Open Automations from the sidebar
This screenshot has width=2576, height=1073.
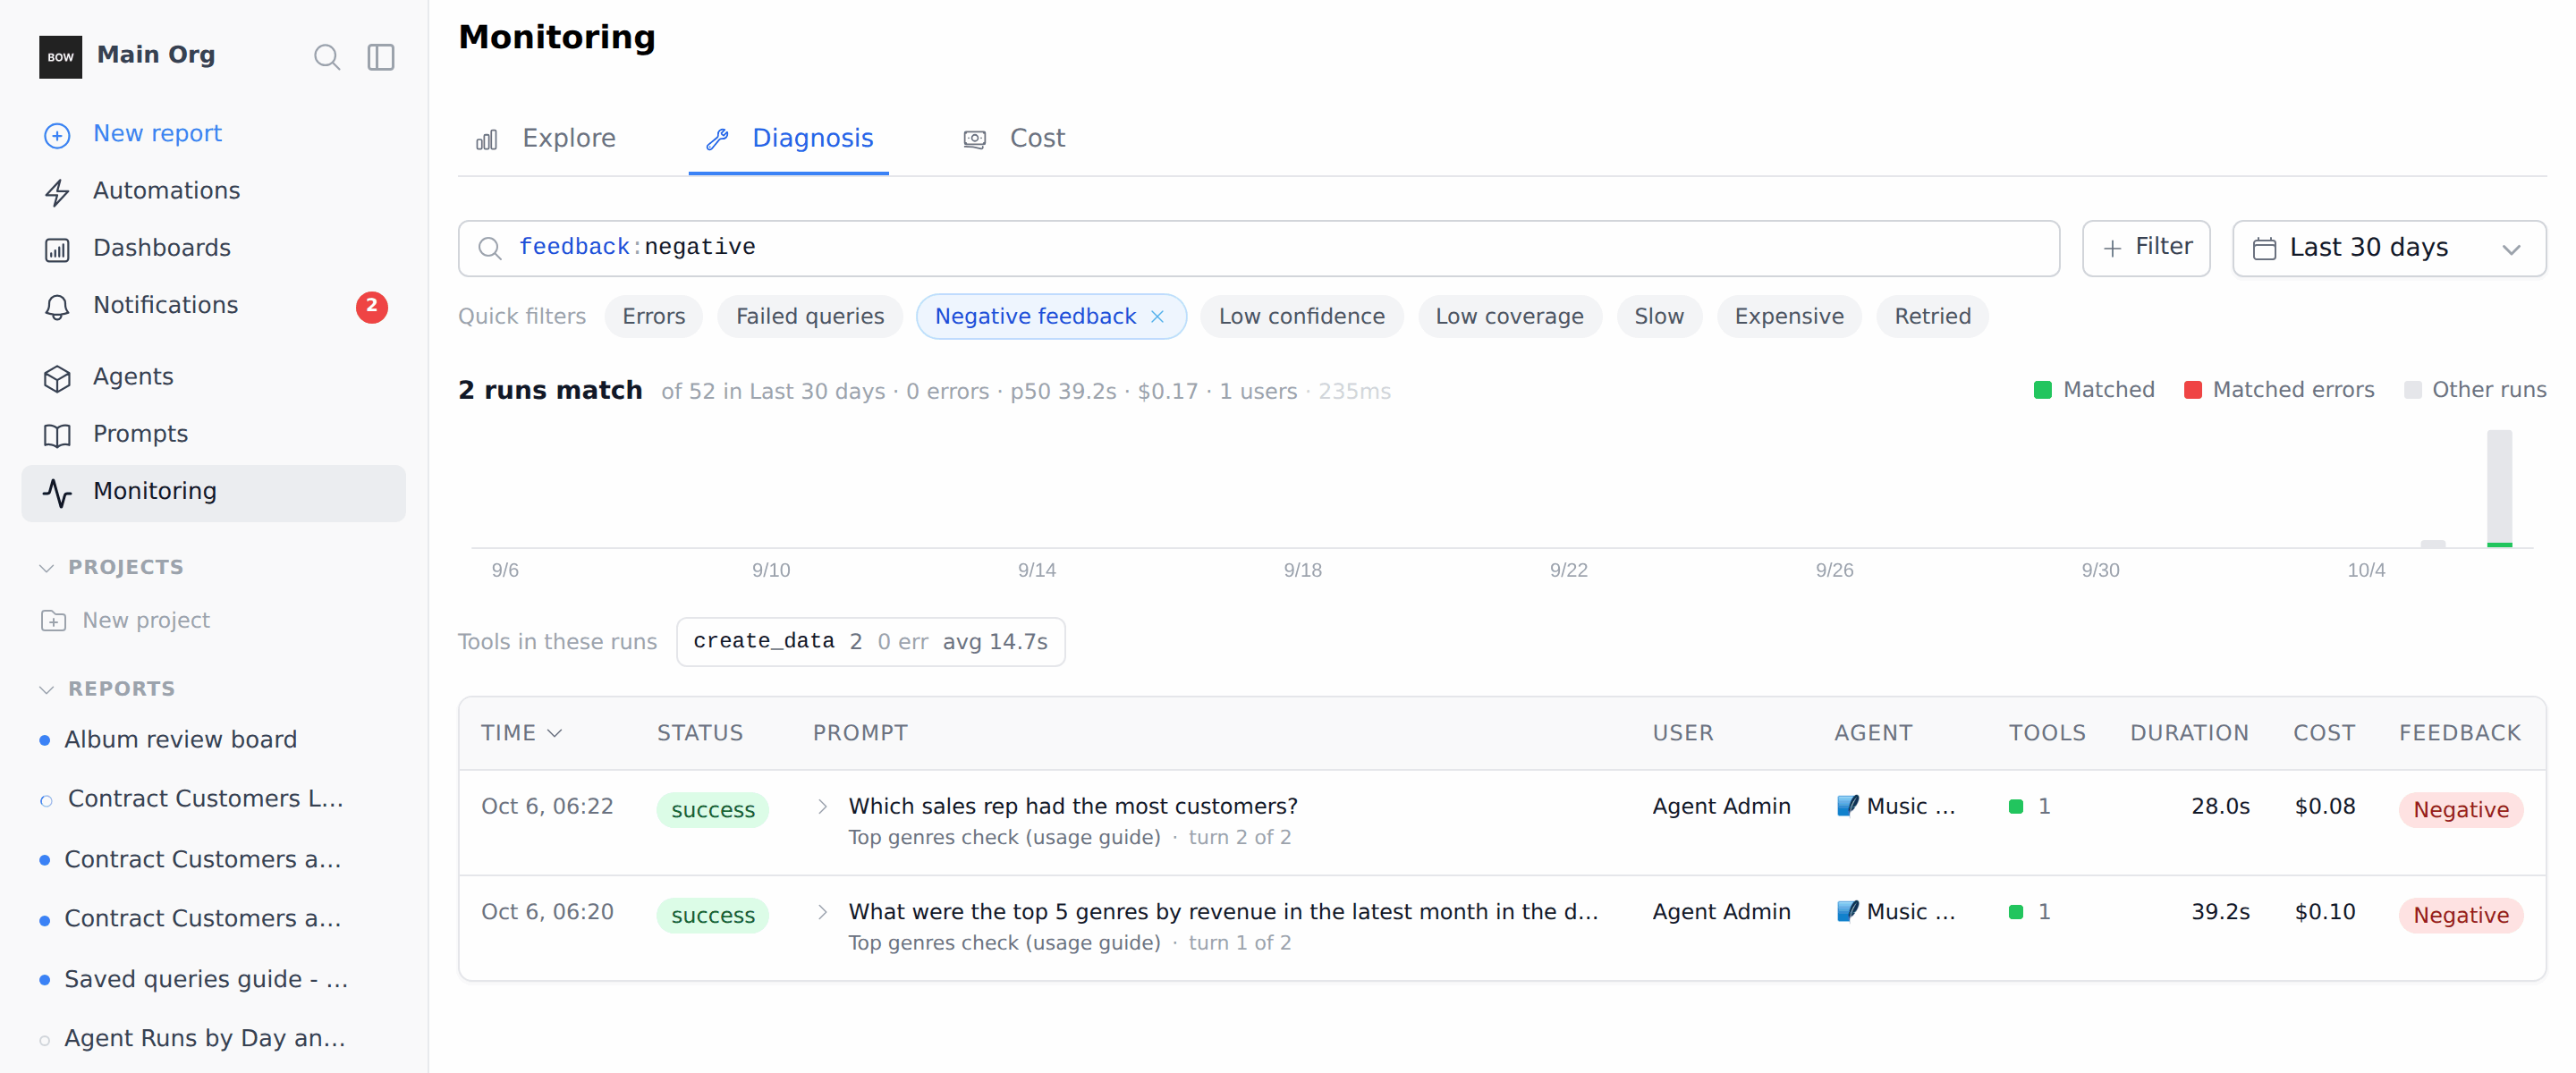pyautogui.click(x=213, y=192)
